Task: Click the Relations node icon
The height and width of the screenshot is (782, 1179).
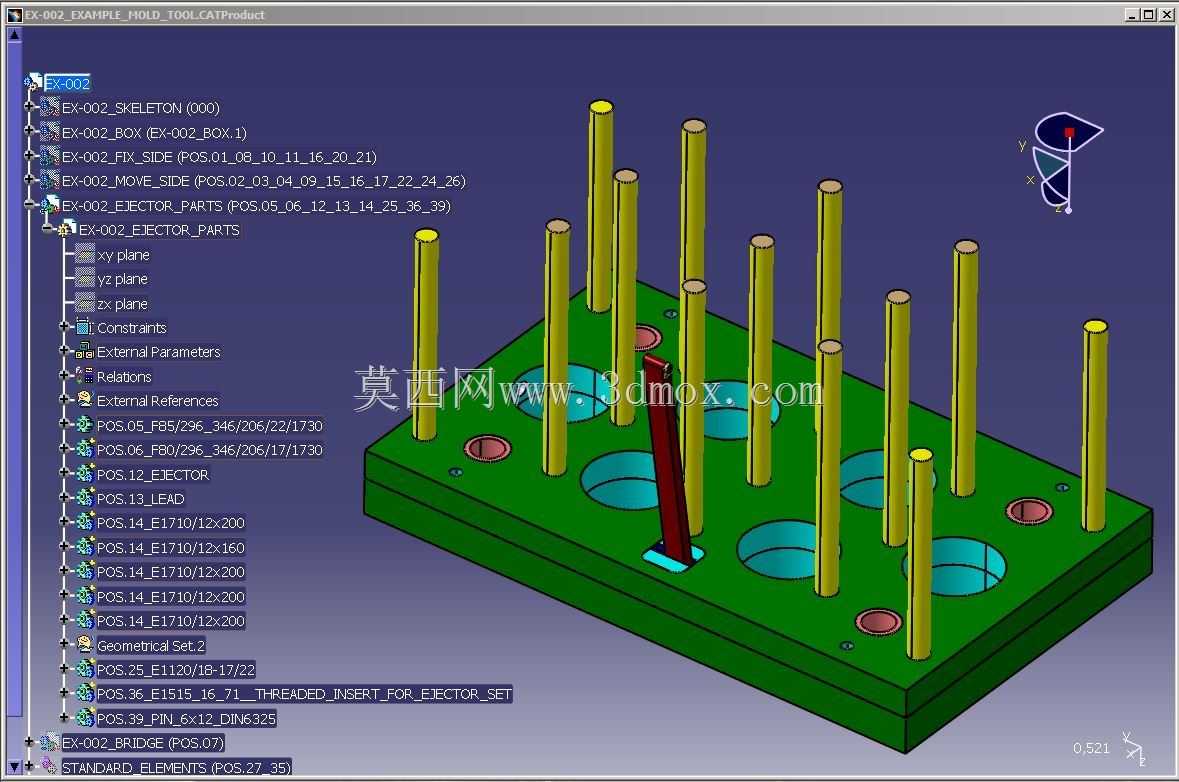Action: click(85, 376)
